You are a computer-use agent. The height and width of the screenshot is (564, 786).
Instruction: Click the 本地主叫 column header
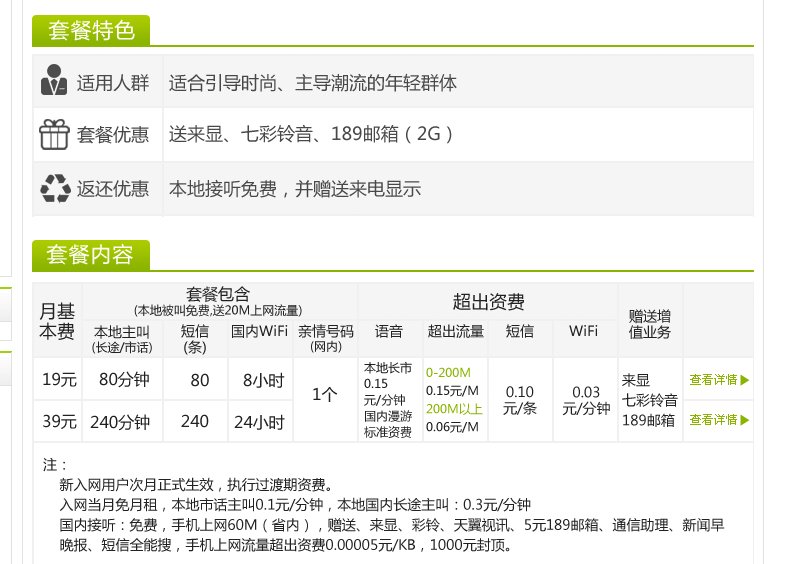pos(122,339)
